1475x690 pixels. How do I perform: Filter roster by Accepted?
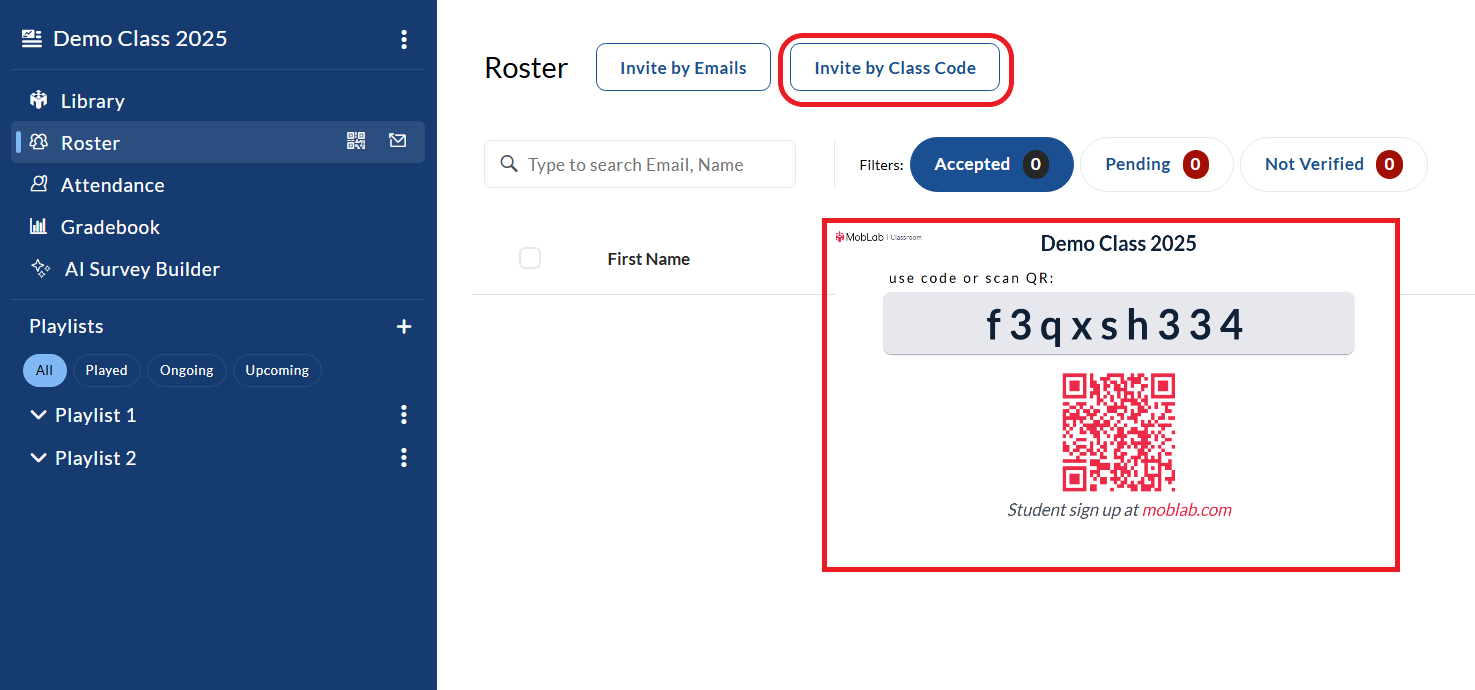(x=992, y=164)
